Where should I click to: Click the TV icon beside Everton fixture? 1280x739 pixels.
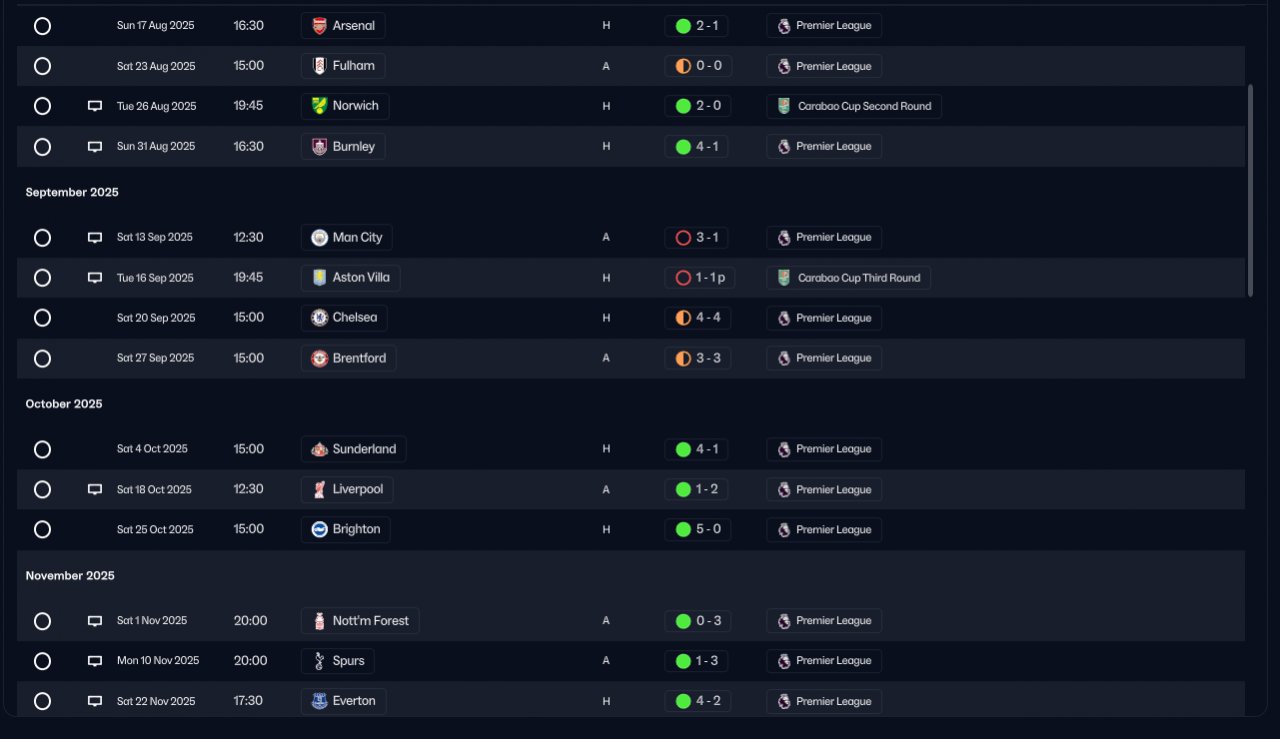click(x=95, y=701)
